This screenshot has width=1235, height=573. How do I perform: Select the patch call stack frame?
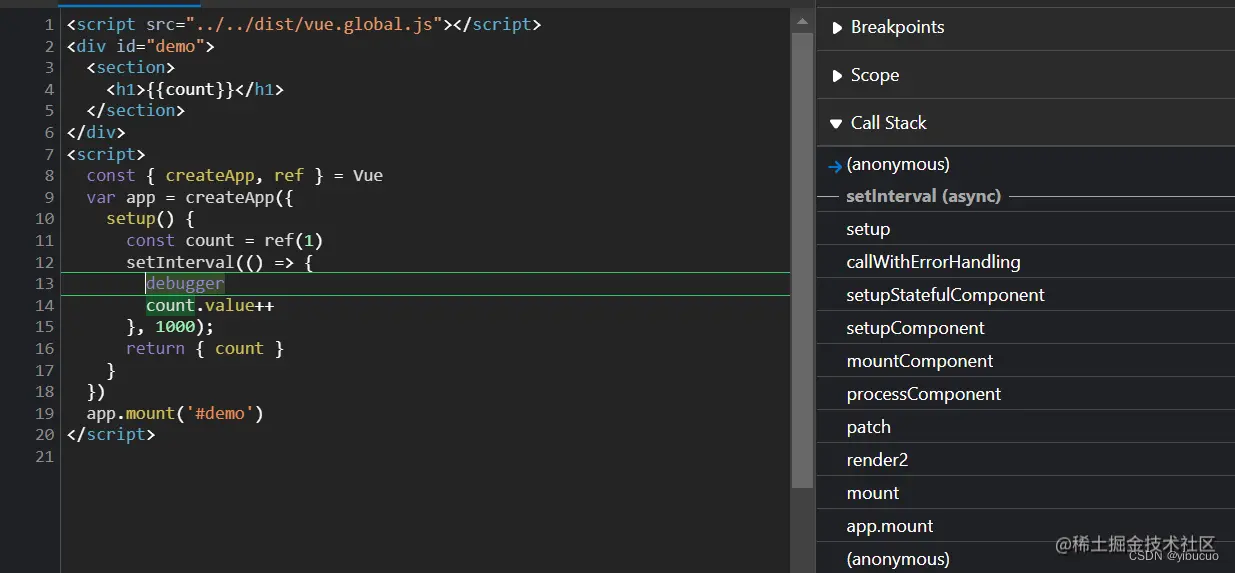1025,427
